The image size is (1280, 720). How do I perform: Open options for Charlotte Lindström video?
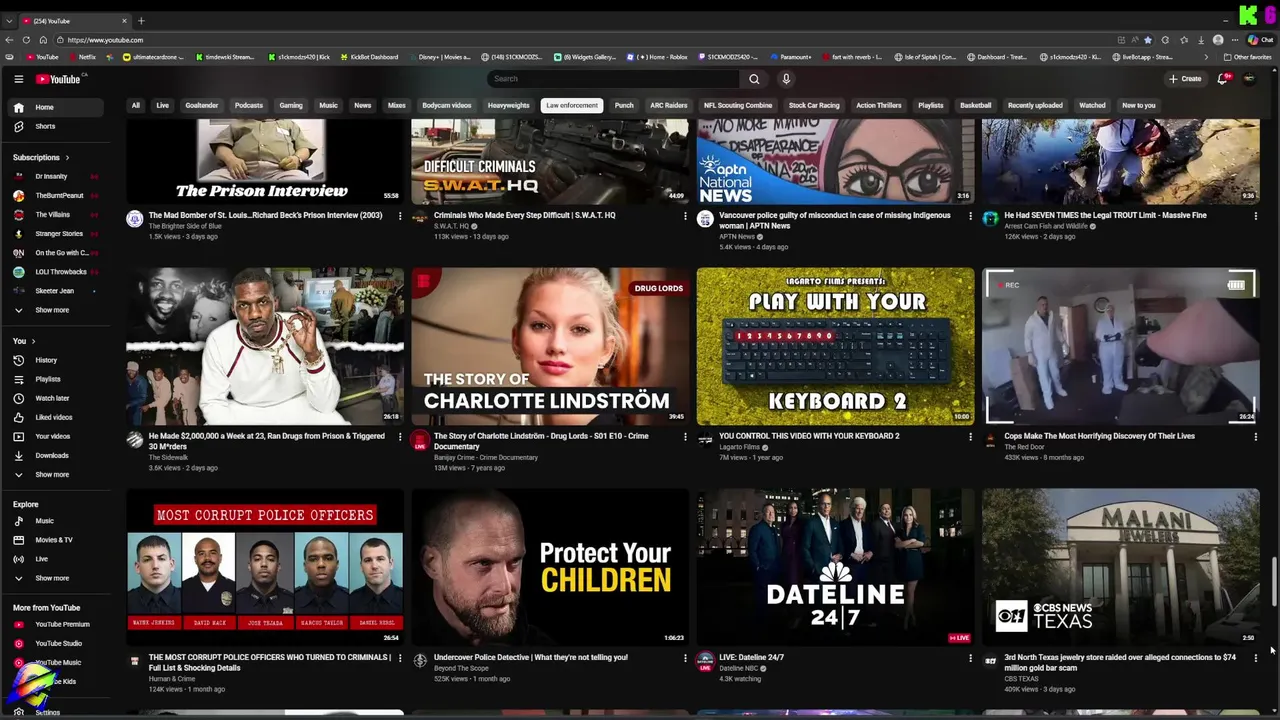tap(685, 437)
